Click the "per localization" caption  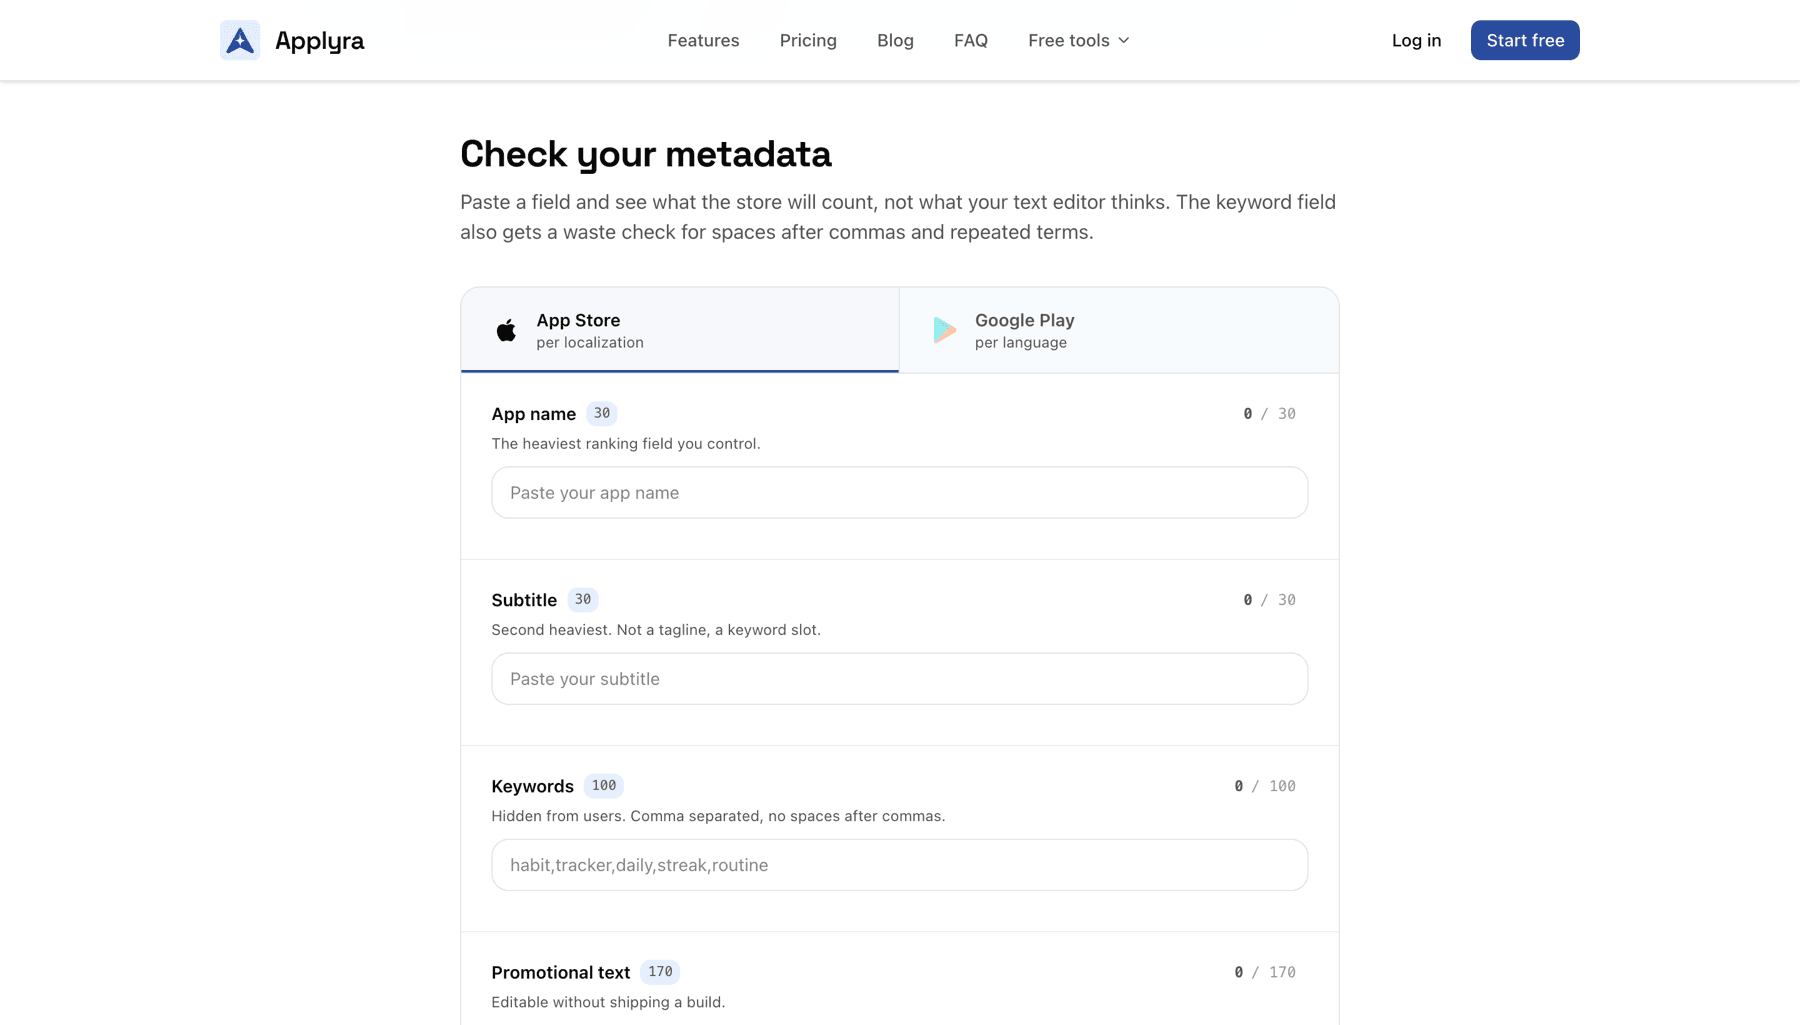590,343
